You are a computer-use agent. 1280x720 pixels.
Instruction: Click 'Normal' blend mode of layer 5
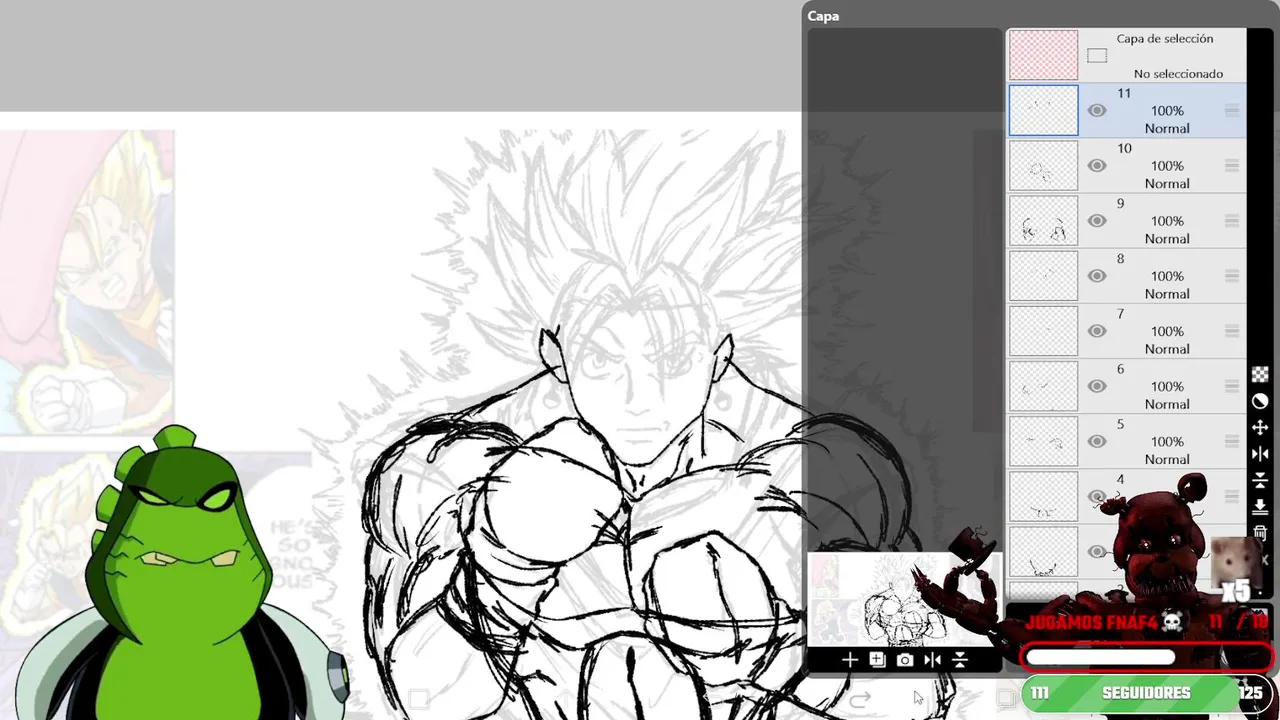point(1167,459)
